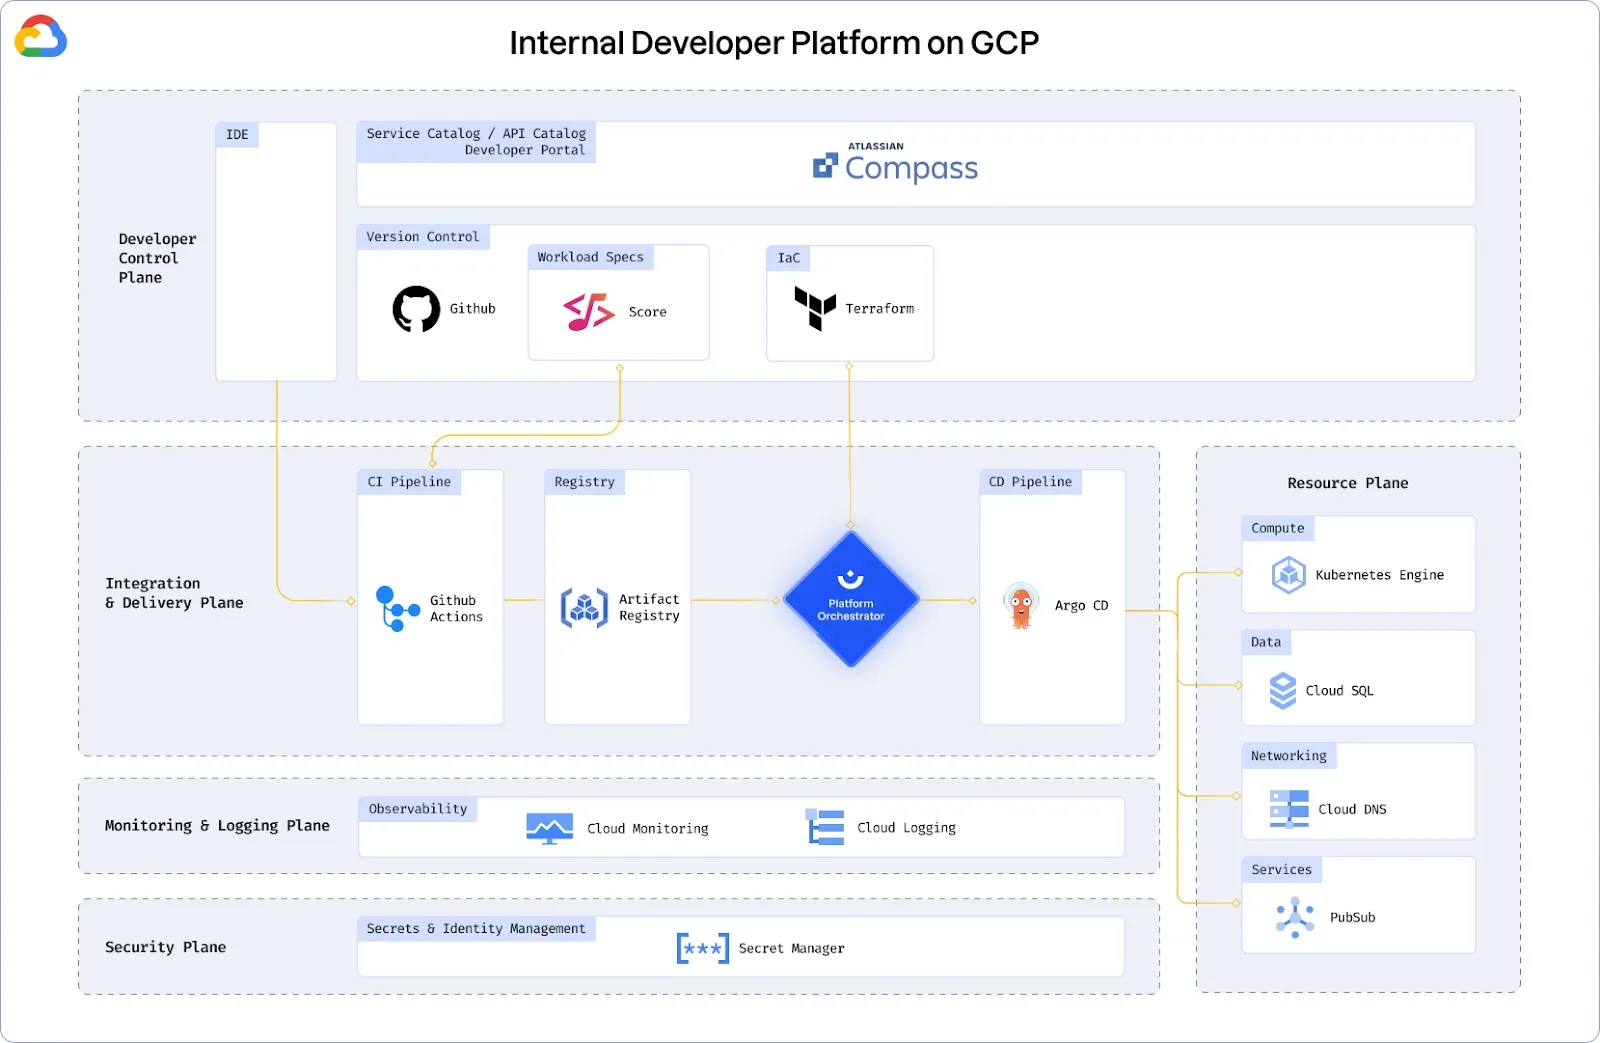Click the Github octocat icon under Version Control
1600x1043 pixels.
tap(414, 308)
